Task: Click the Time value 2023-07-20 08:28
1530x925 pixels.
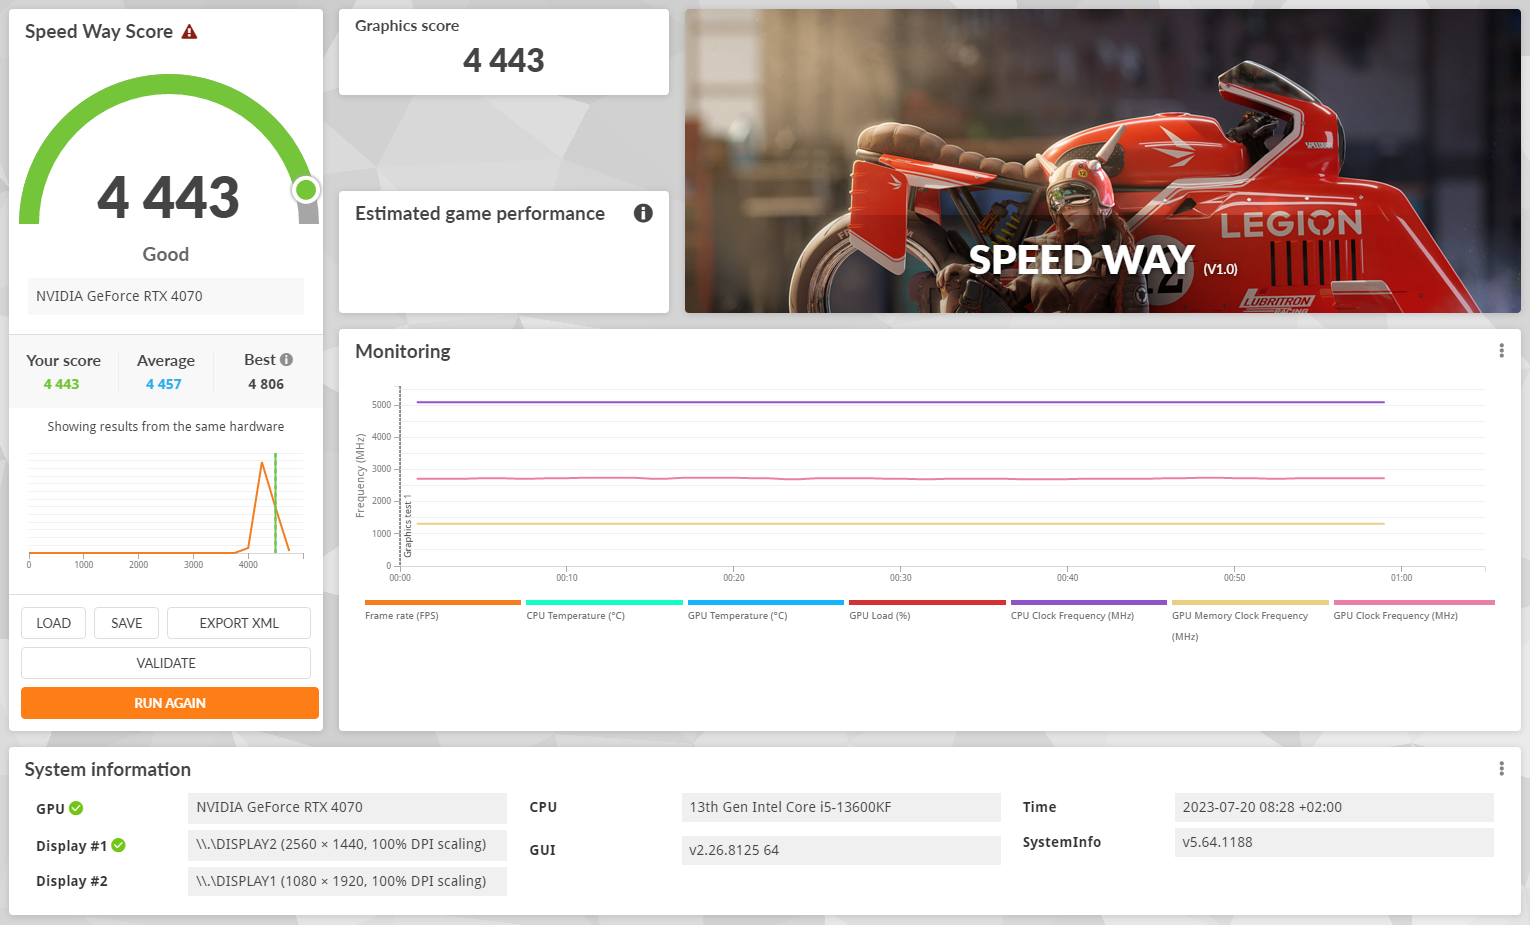Action: tap(1334, 808)
